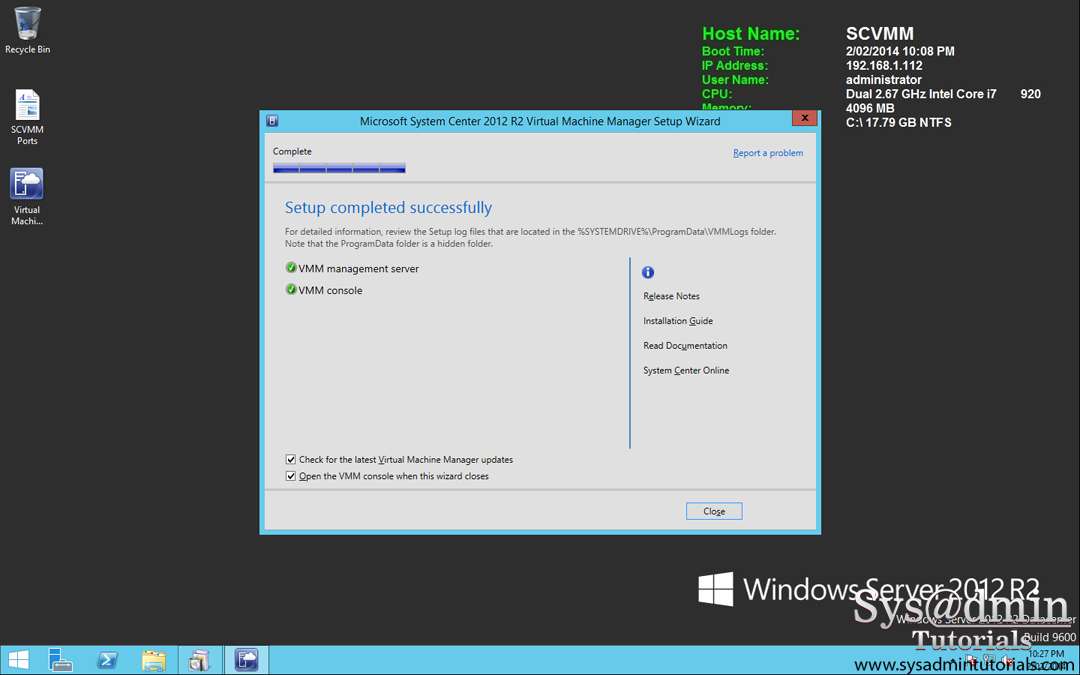This screenshot has height=675, width=1080.
Task: Launch PowerShell from the taskbar
Action: coord(107,660)
